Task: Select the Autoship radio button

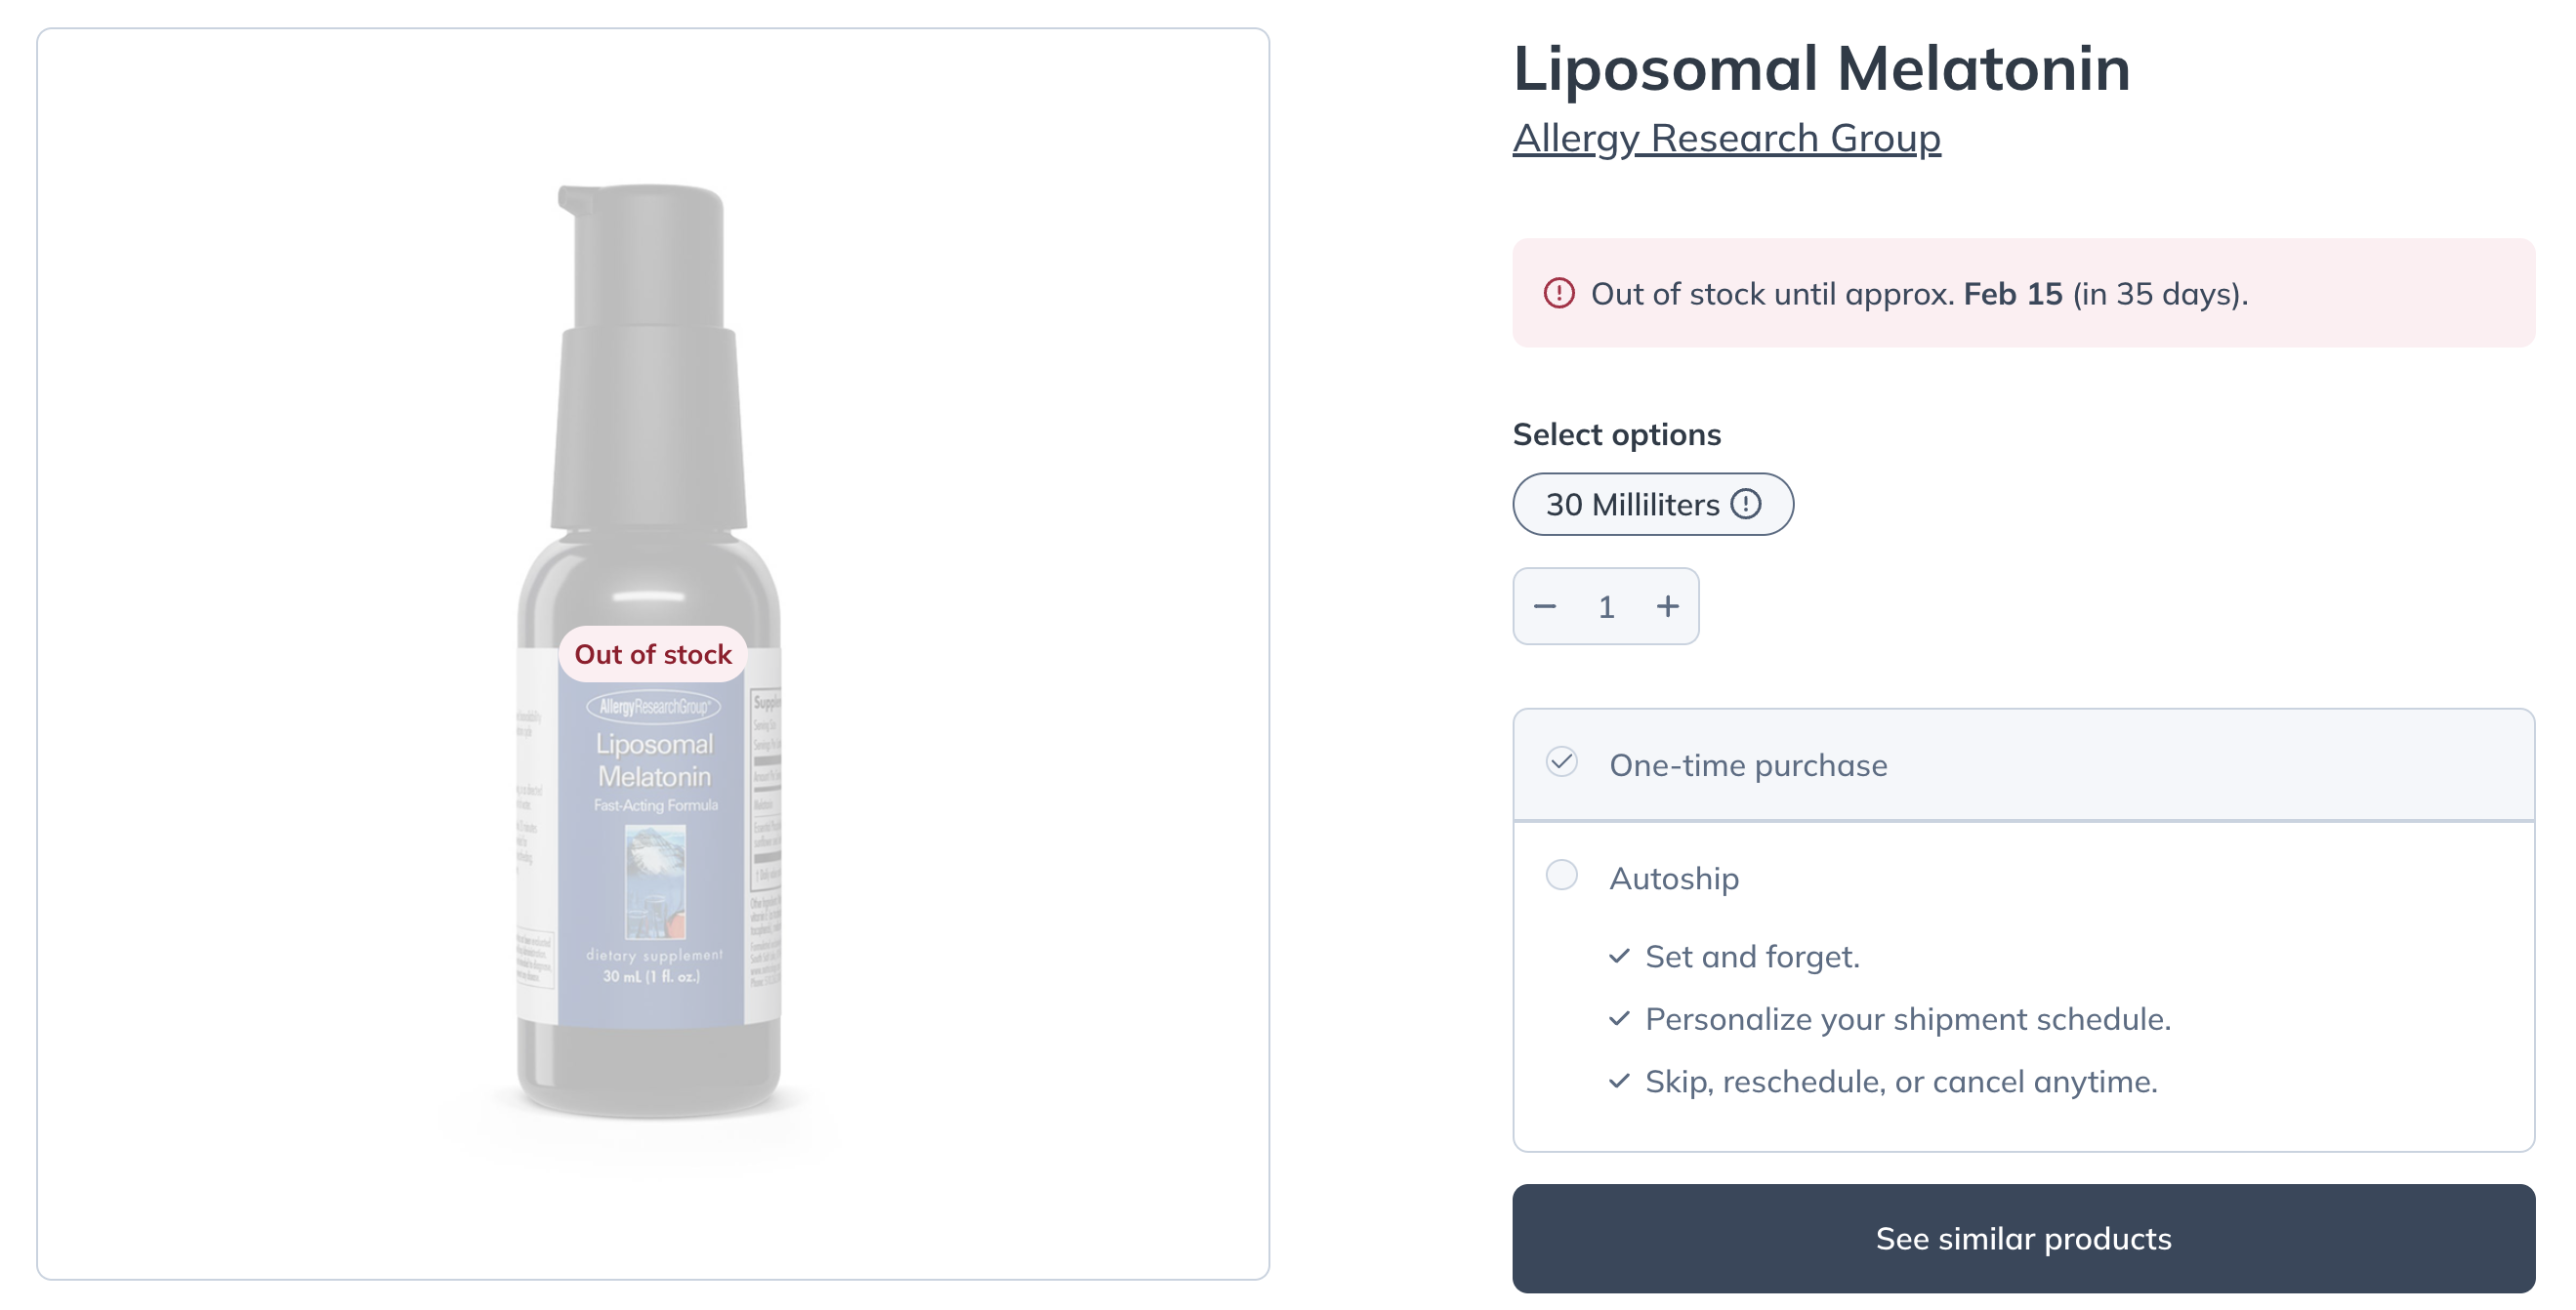Action: click(x=1561, y=875)
